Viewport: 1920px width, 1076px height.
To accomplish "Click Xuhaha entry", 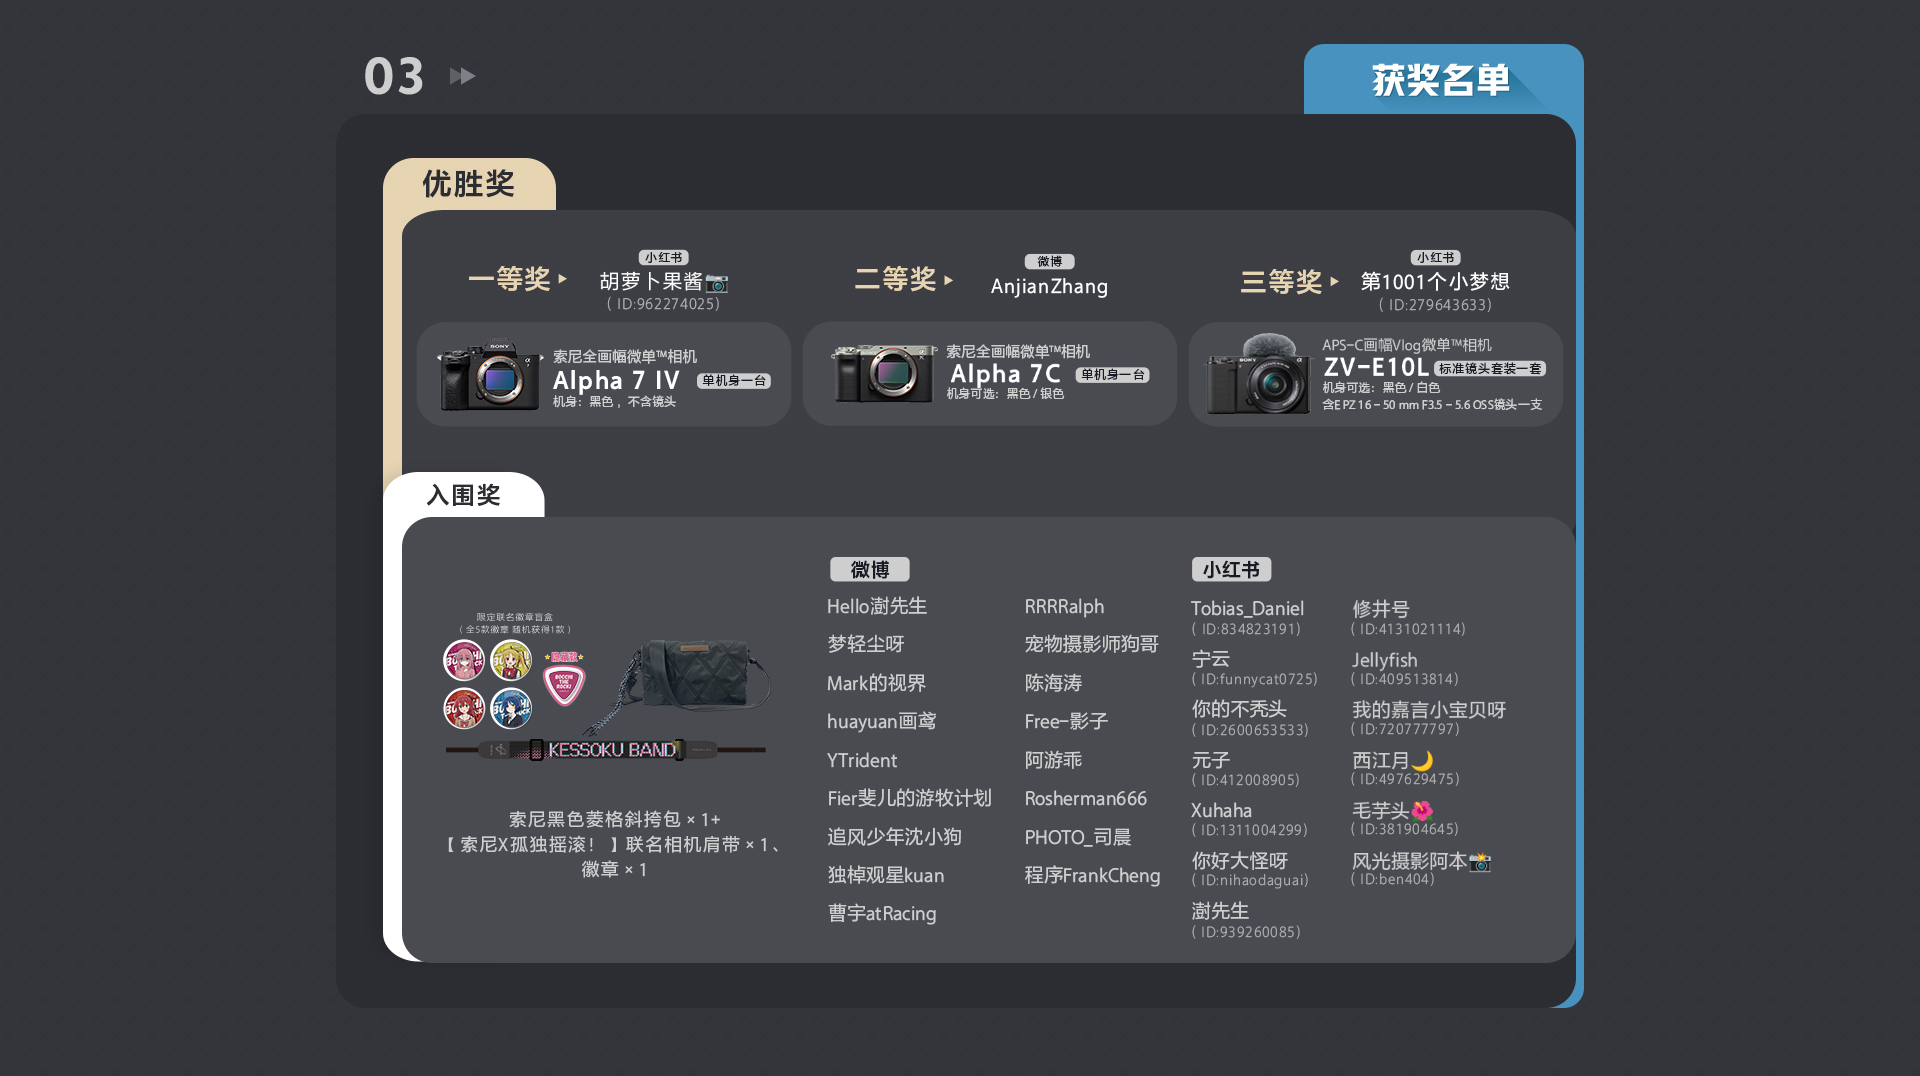I will (1221, 811).
